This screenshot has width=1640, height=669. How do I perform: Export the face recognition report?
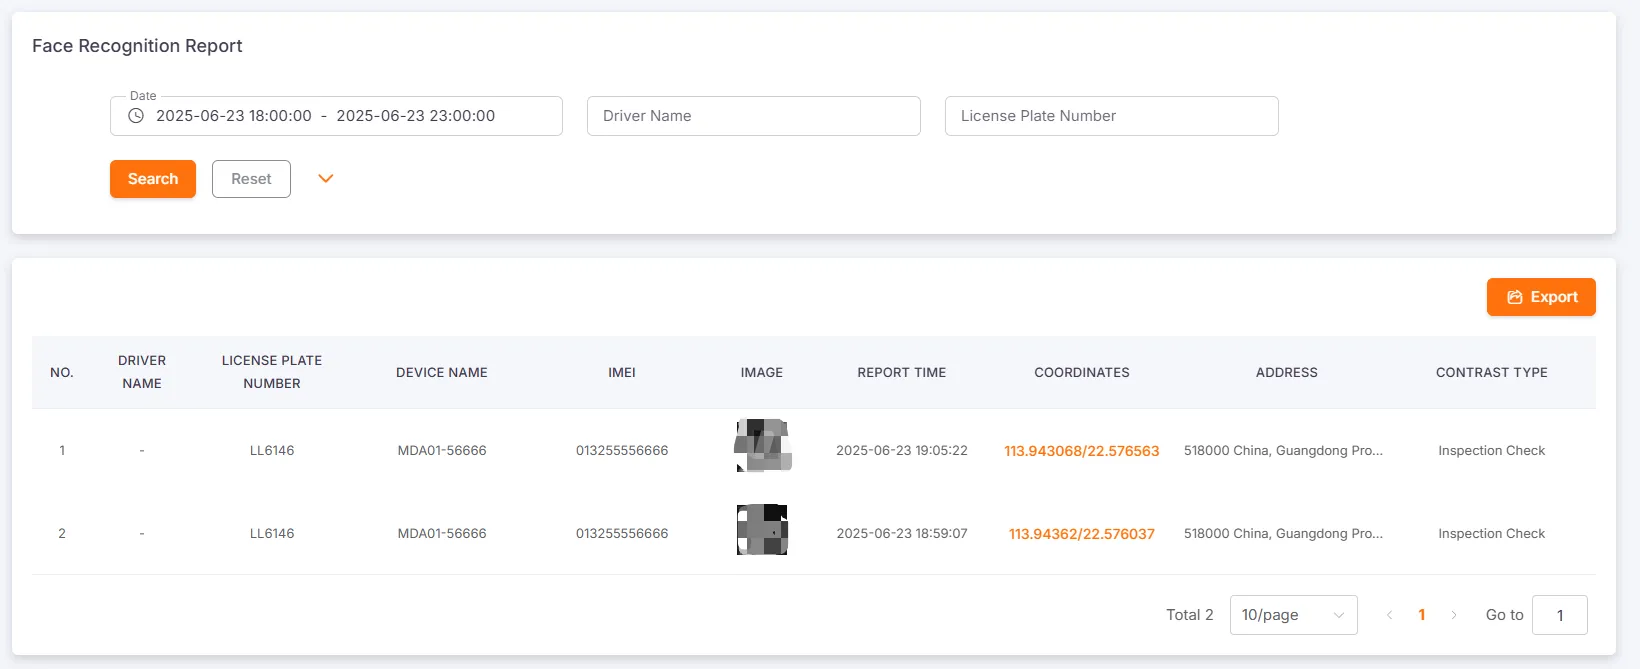coord(1541,297)
